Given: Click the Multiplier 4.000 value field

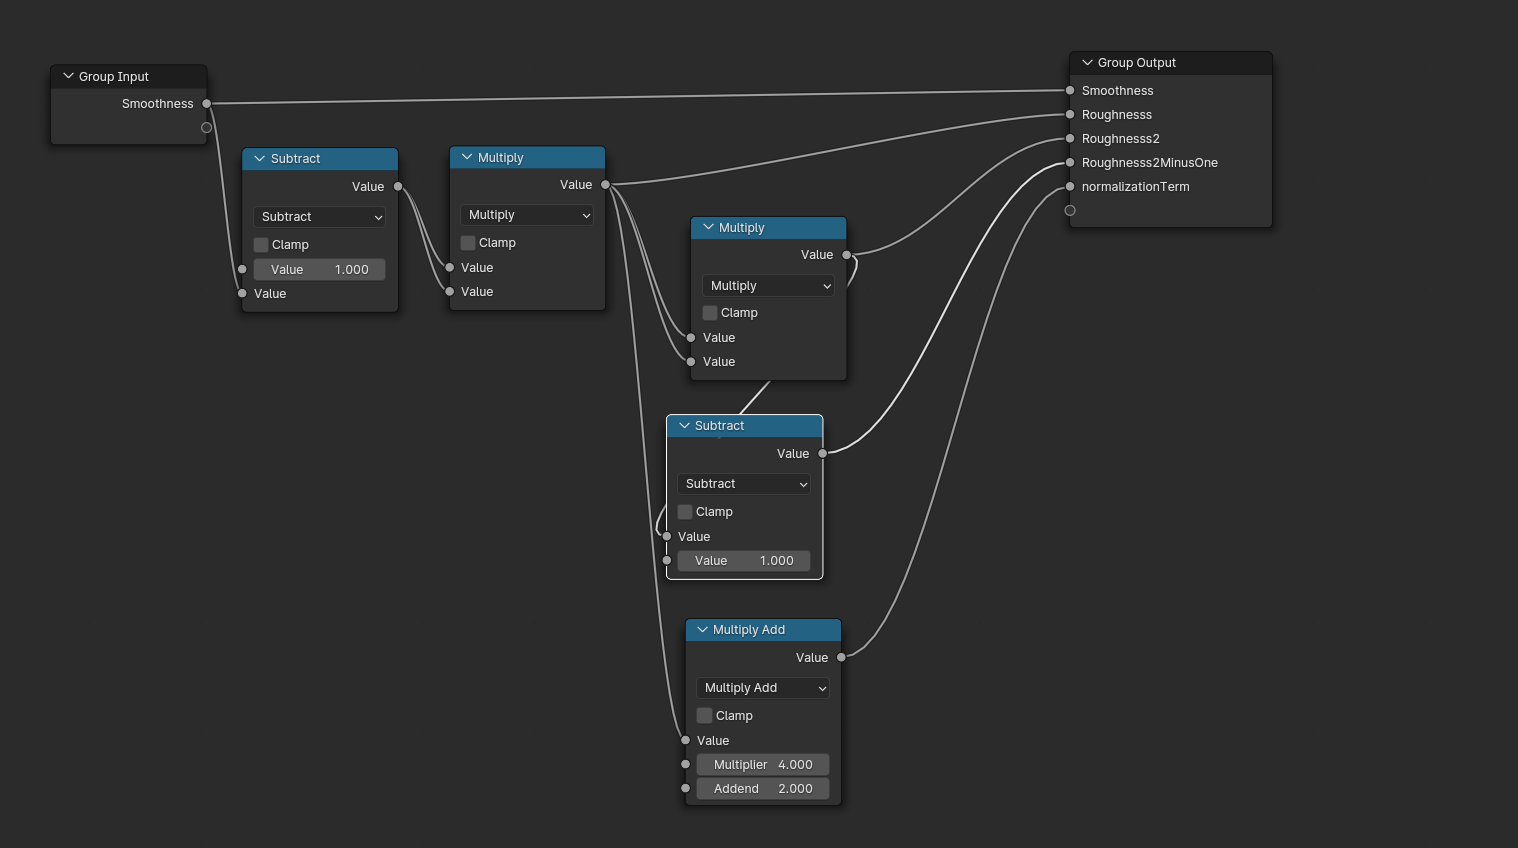Looking at the screenshot, I should 763,765.
